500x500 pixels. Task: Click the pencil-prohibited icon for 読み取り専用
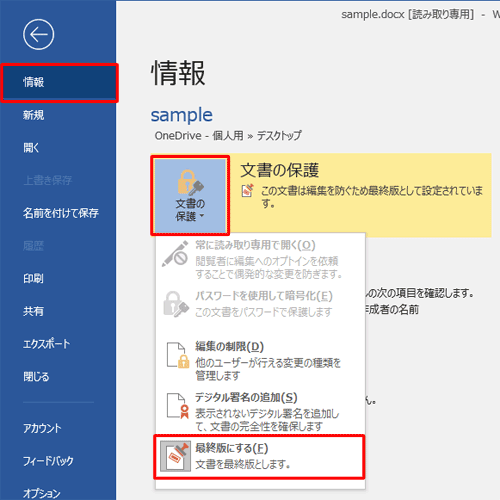coord(175,254)
